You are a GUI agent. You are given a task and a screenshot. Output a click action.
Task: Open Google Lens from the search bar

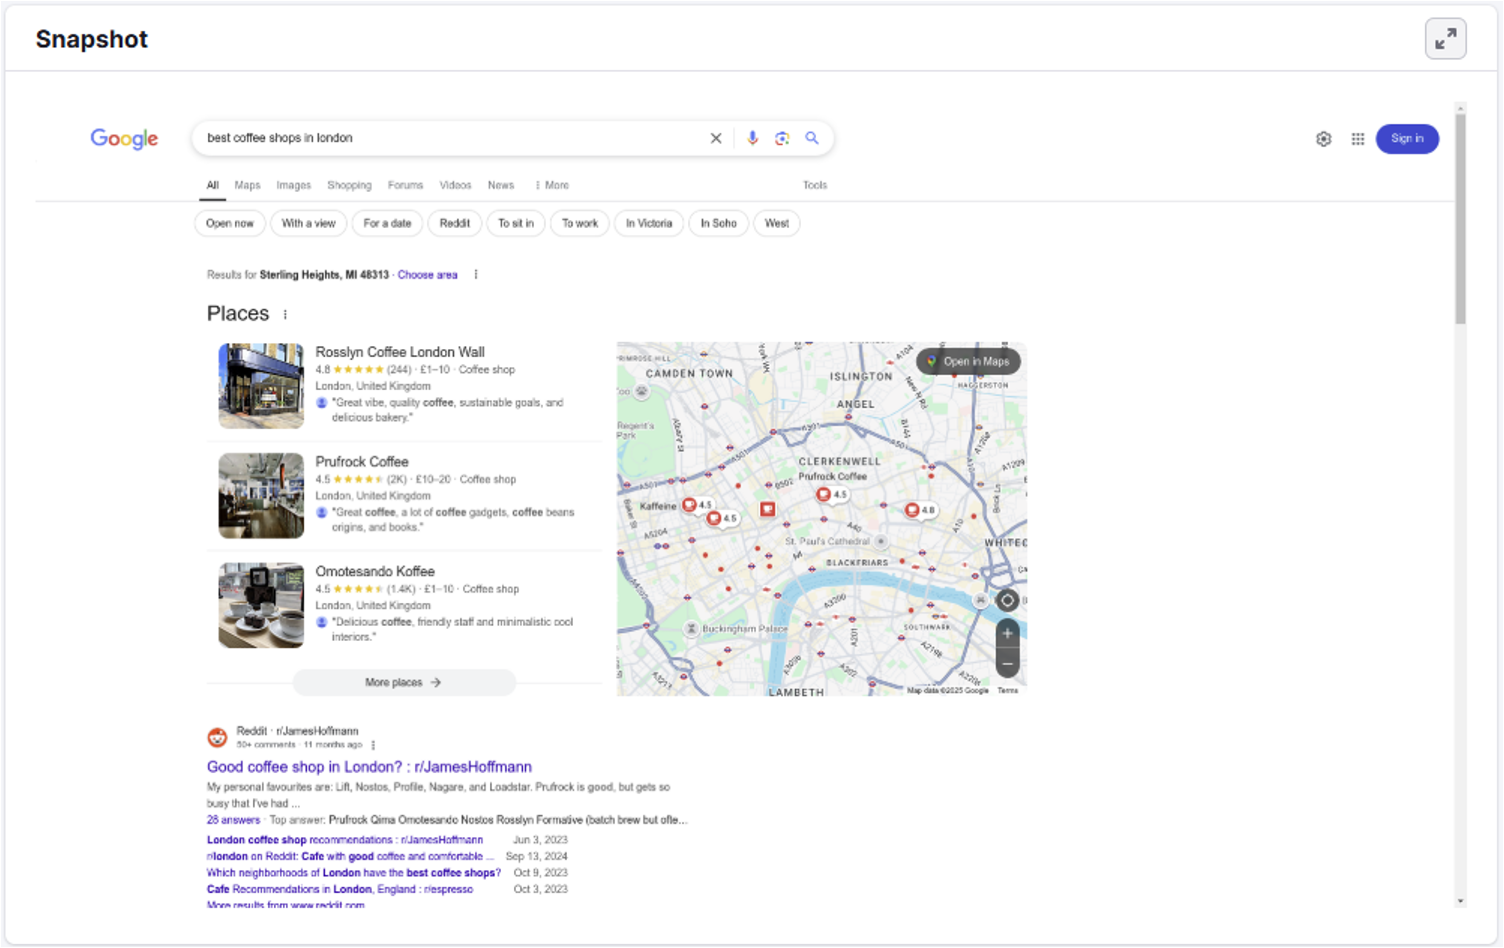point(782,138)
